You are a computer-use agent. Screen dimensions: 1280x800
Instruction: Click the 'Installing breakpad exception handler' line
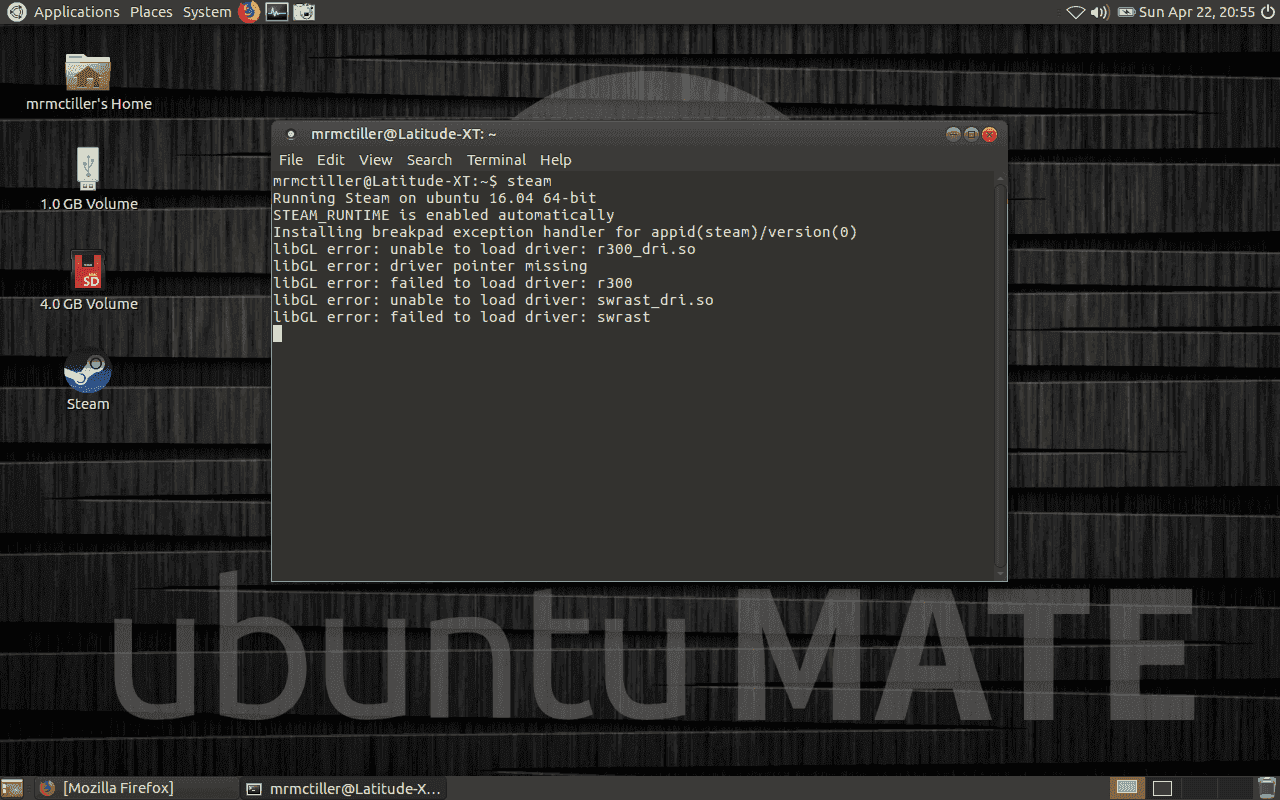pyautogui.click(x=565, y=232)
